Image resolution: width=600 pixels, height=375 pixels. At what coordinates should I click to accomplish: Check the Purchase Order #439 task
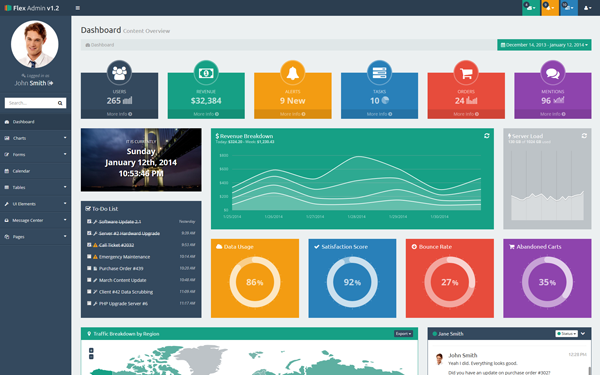pos(89,268)
